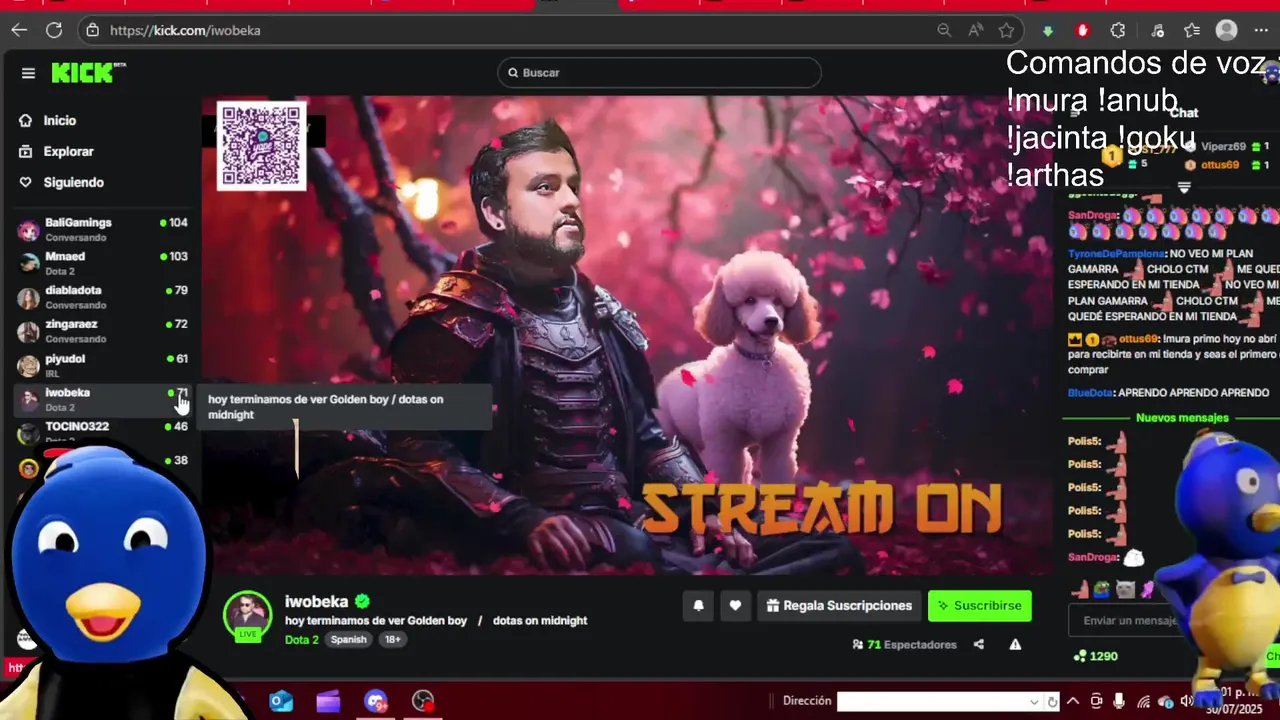
Task: Click the read aloud icon in address bar
Action: pos(975,30)
